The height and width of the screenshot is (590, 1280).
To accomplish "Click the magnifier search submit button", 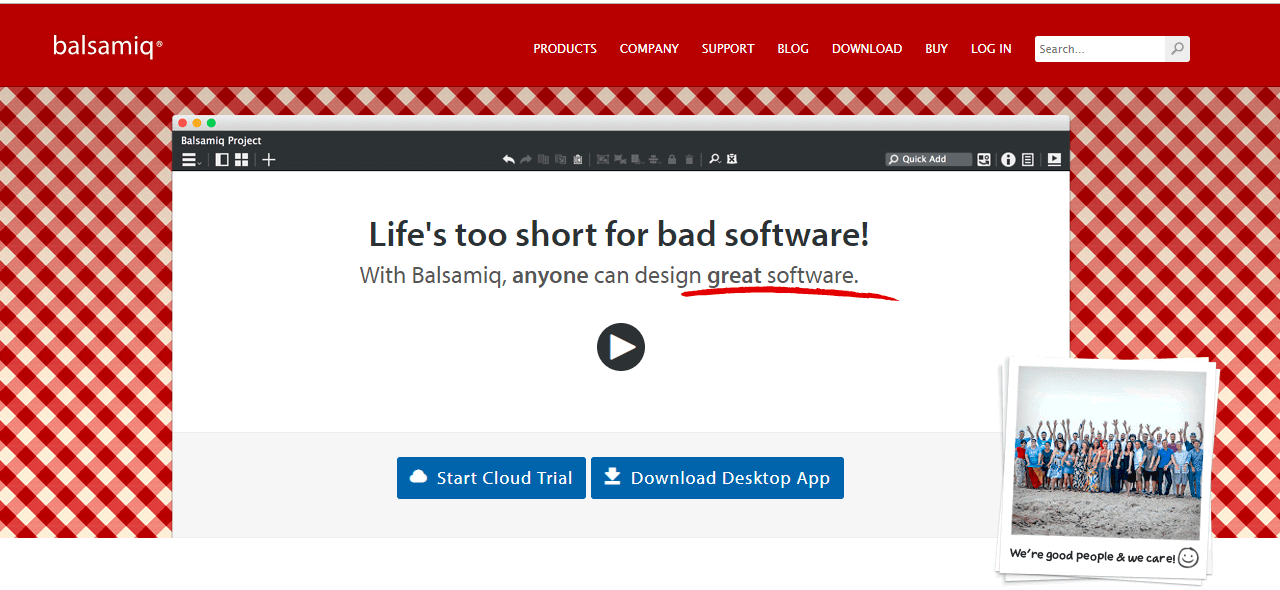I will click(x=1178, y=48).
